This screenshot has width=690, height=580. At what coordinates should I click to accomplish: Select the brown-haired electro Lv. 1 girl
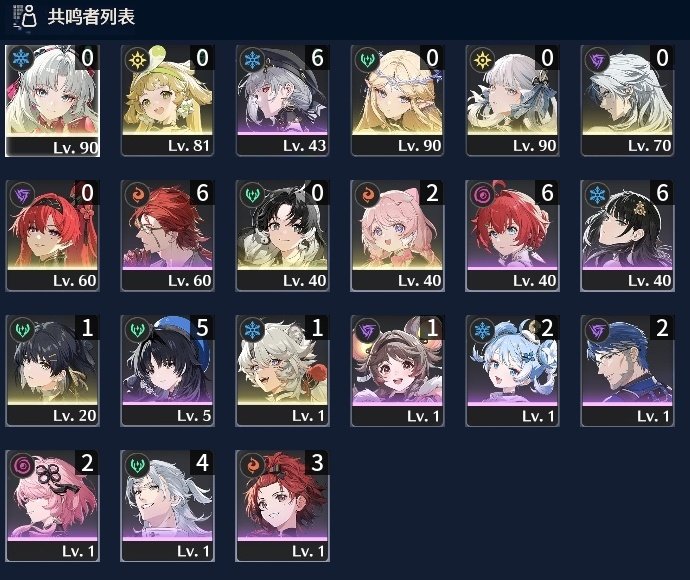click(x=397, y=371)
